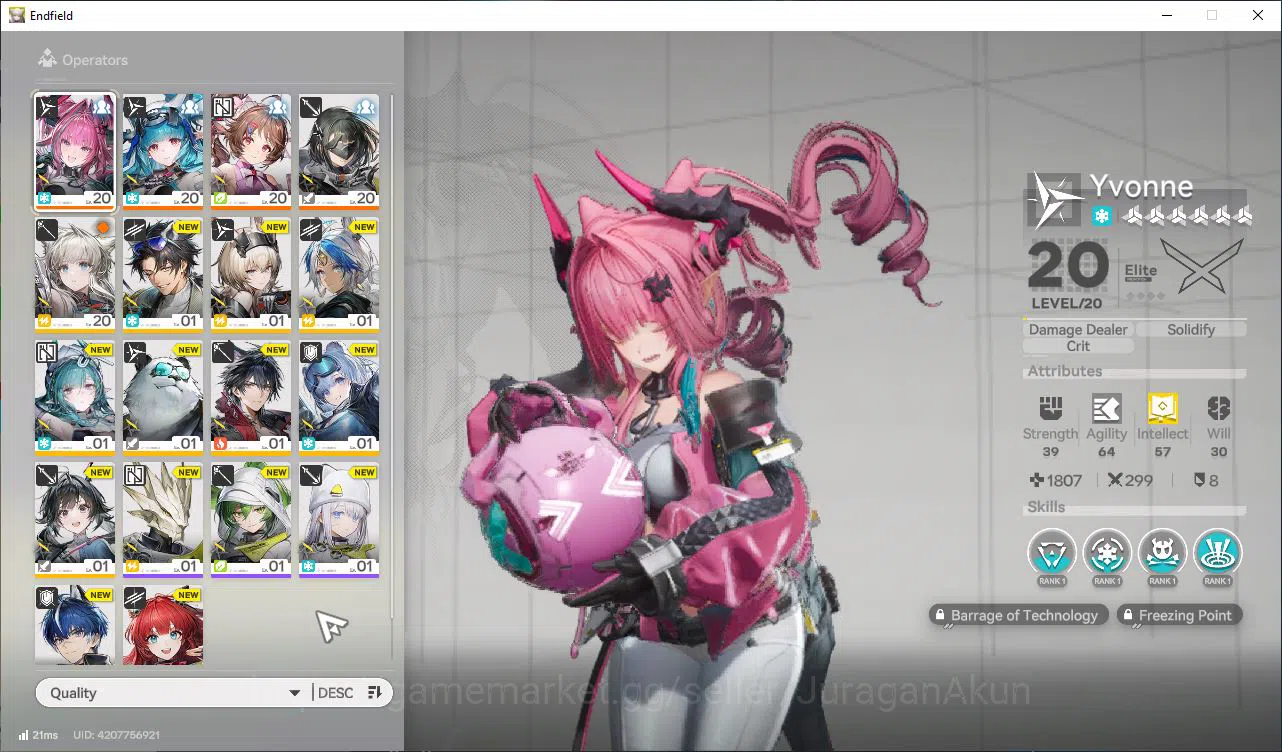Screen dimensions: 1282x752
Task: Toggle DESC sort order
Action: 350,693
